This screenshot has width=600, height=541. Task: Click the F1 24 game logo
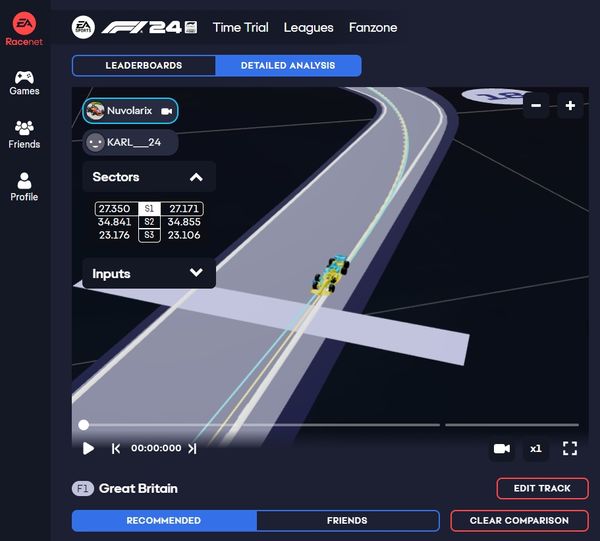click(x=149, y=27)
